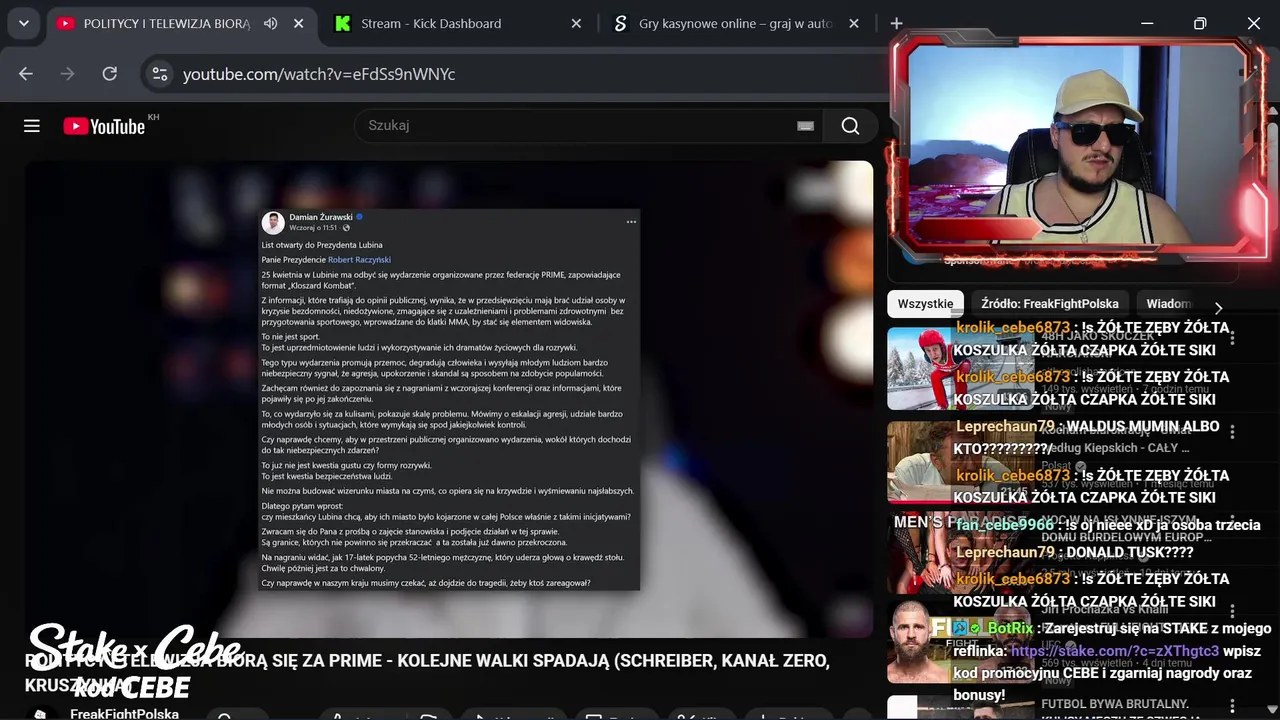
Task: Mute the YouTube tab via speaker icon
Action: tap(270, 23)
